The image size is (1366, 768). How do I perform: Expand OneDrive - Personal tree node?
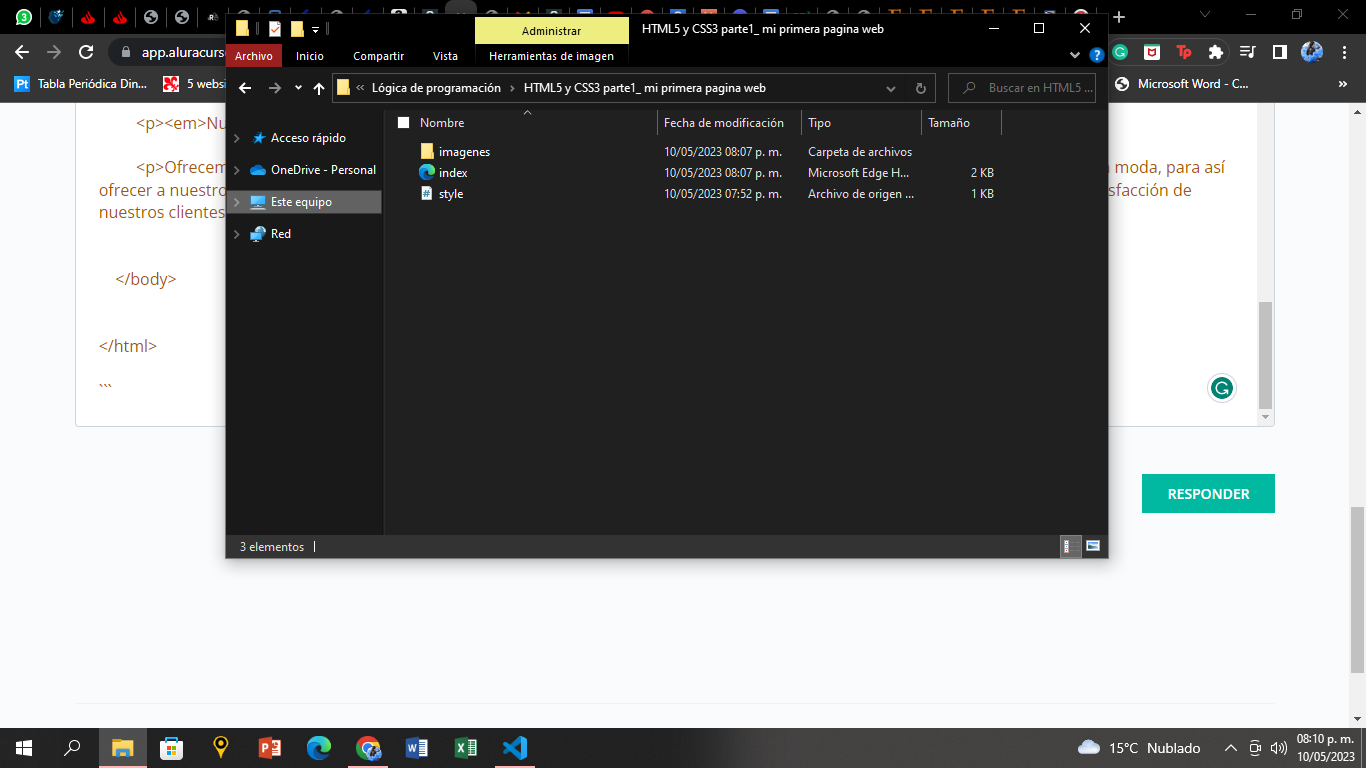pos(237,170)
